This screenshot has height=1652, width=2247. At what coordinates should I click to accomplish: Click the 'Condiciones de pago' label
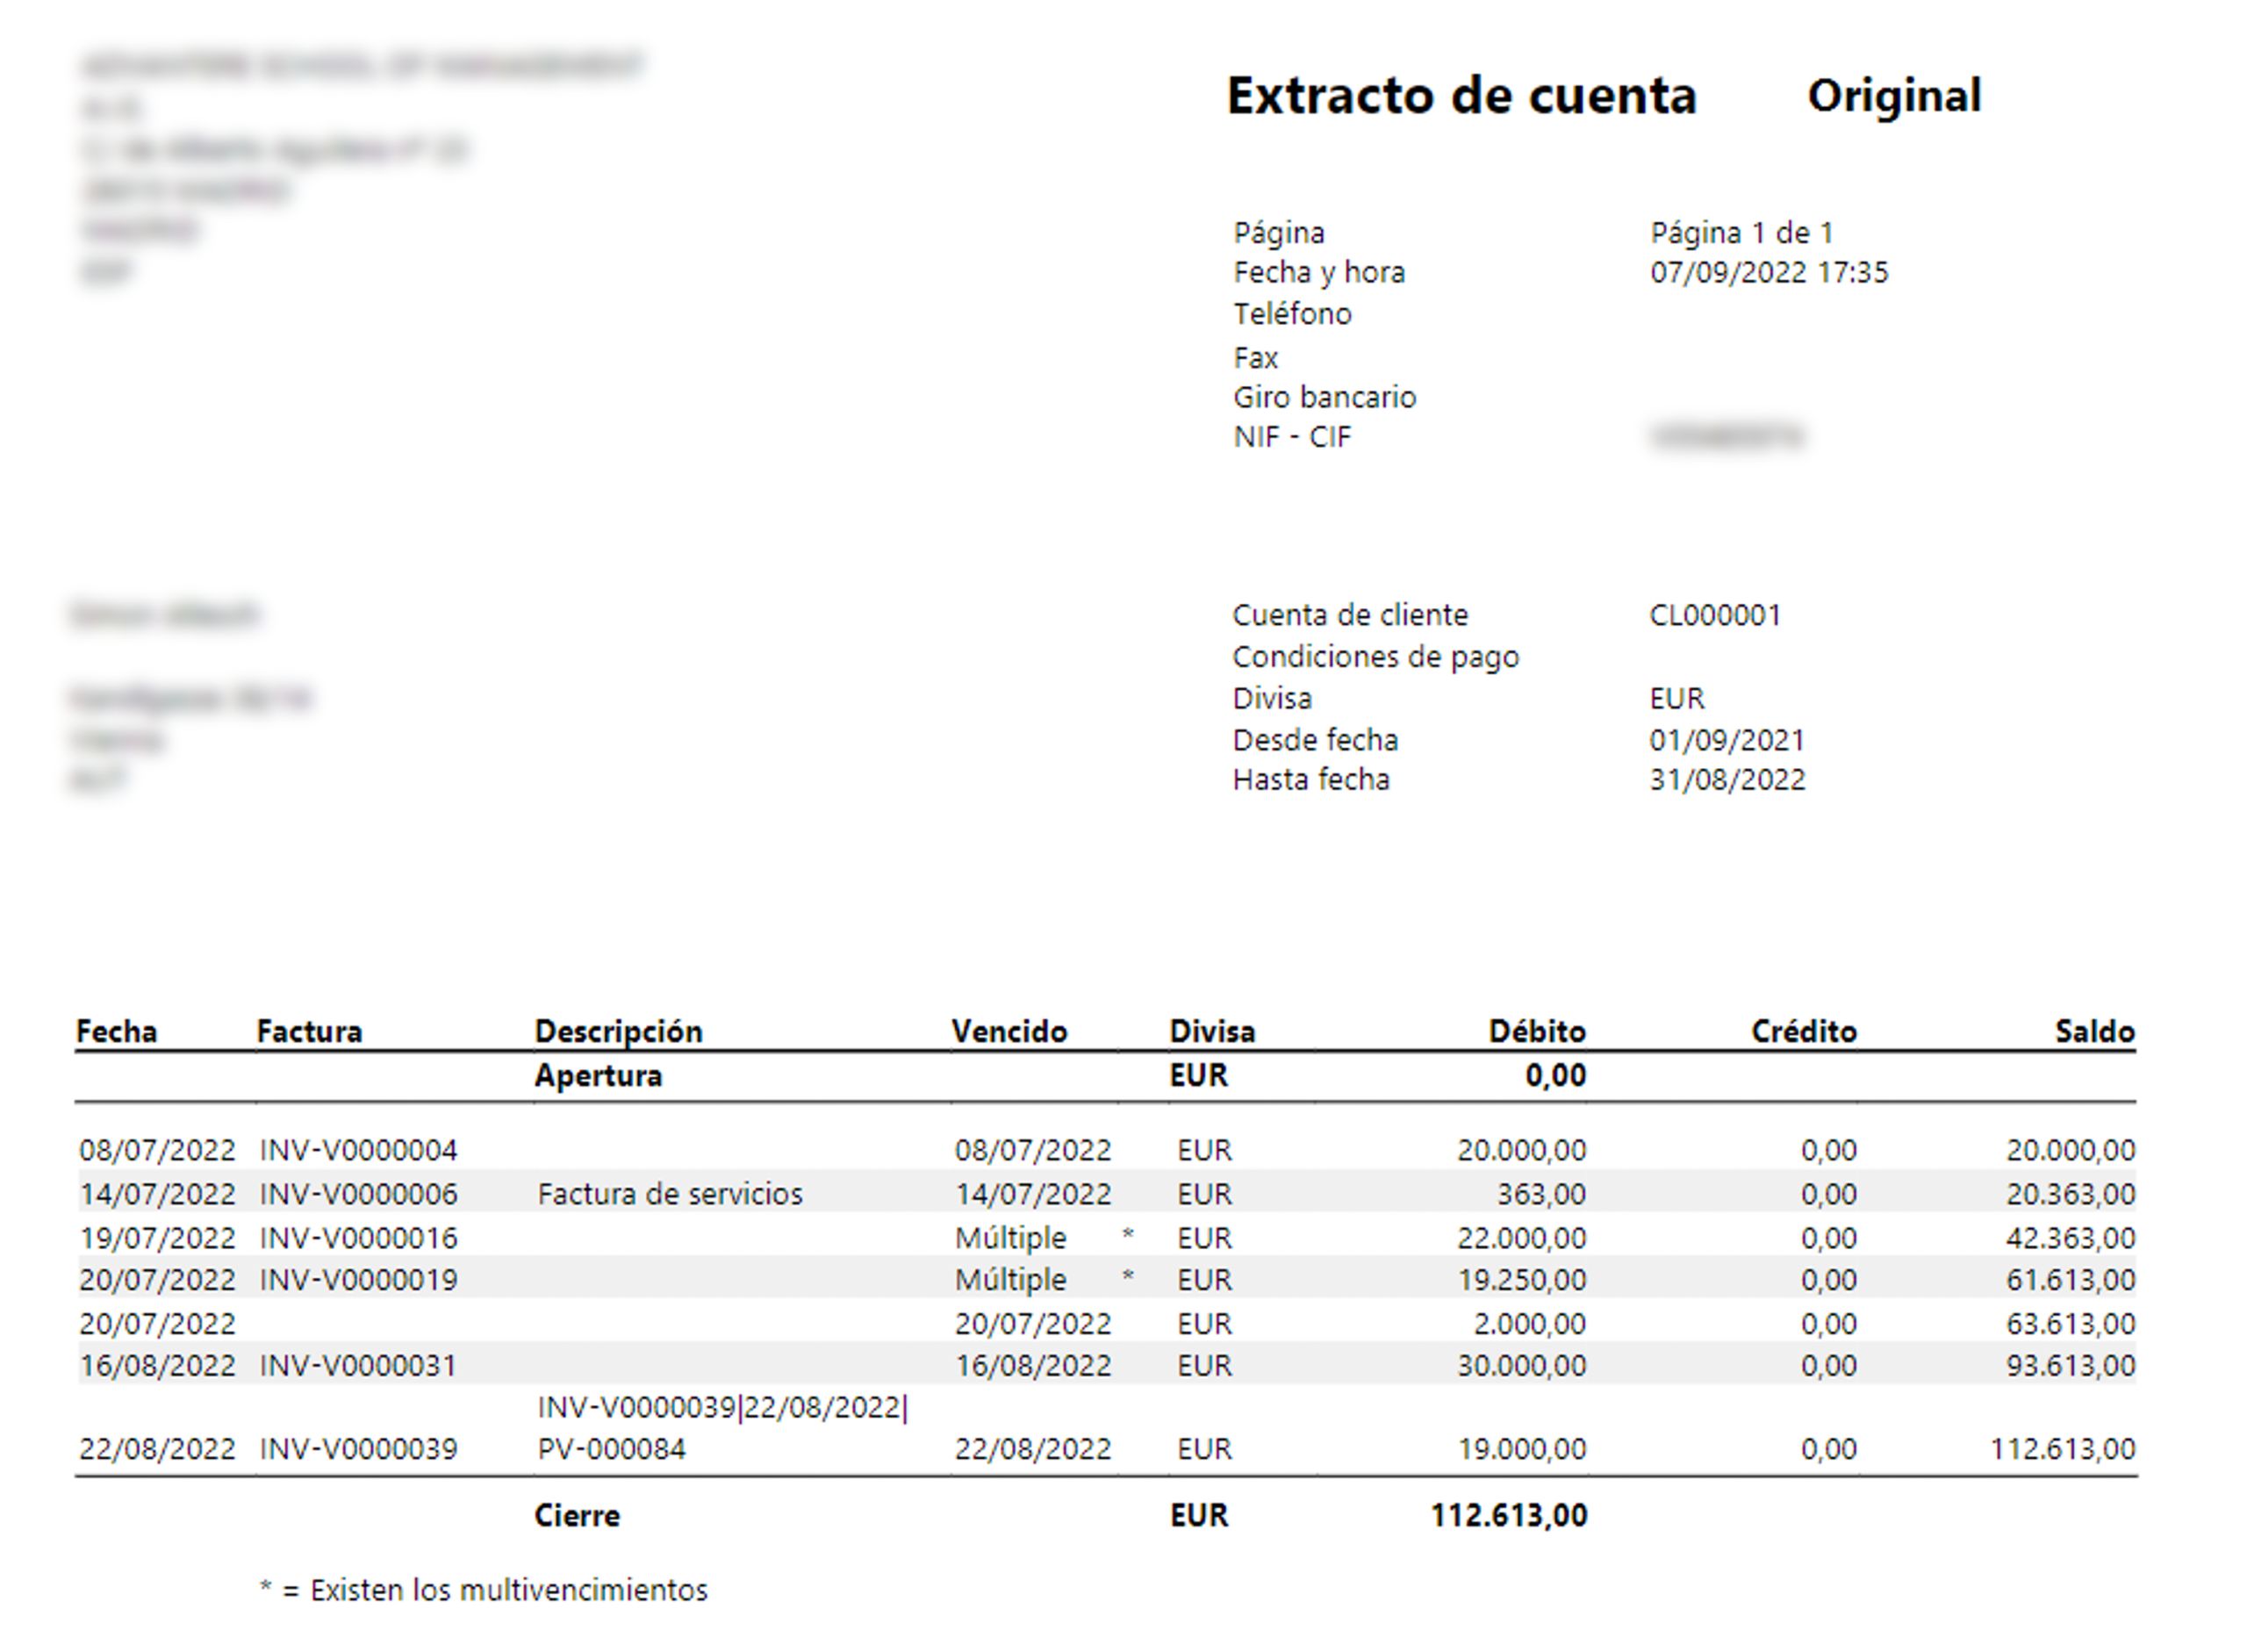point(1375,657)
